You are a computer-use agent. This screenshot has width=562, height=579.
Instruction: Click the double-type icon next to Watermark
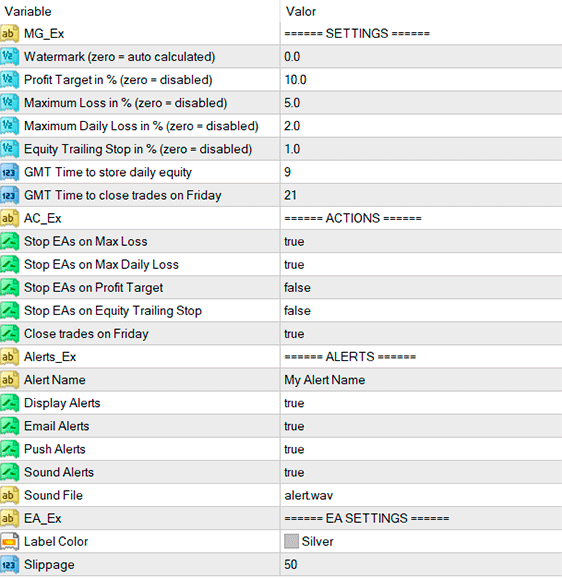pyautogui.click(x=9, y=57)
